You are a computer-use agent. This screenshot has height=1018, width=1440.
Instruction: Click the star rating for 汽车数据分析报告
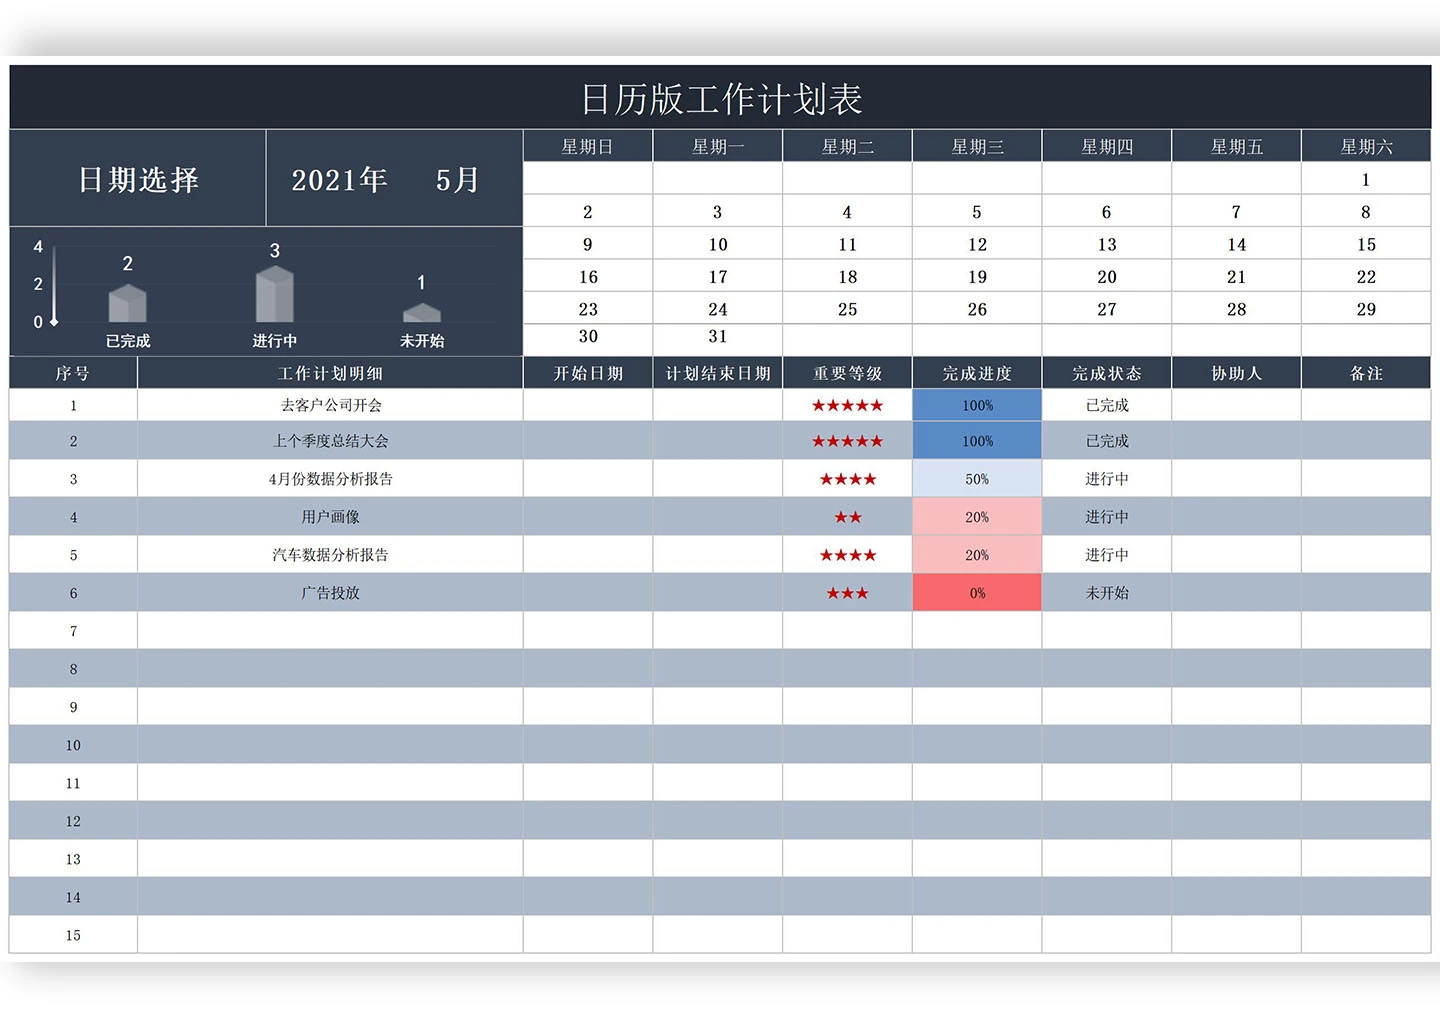847,555
